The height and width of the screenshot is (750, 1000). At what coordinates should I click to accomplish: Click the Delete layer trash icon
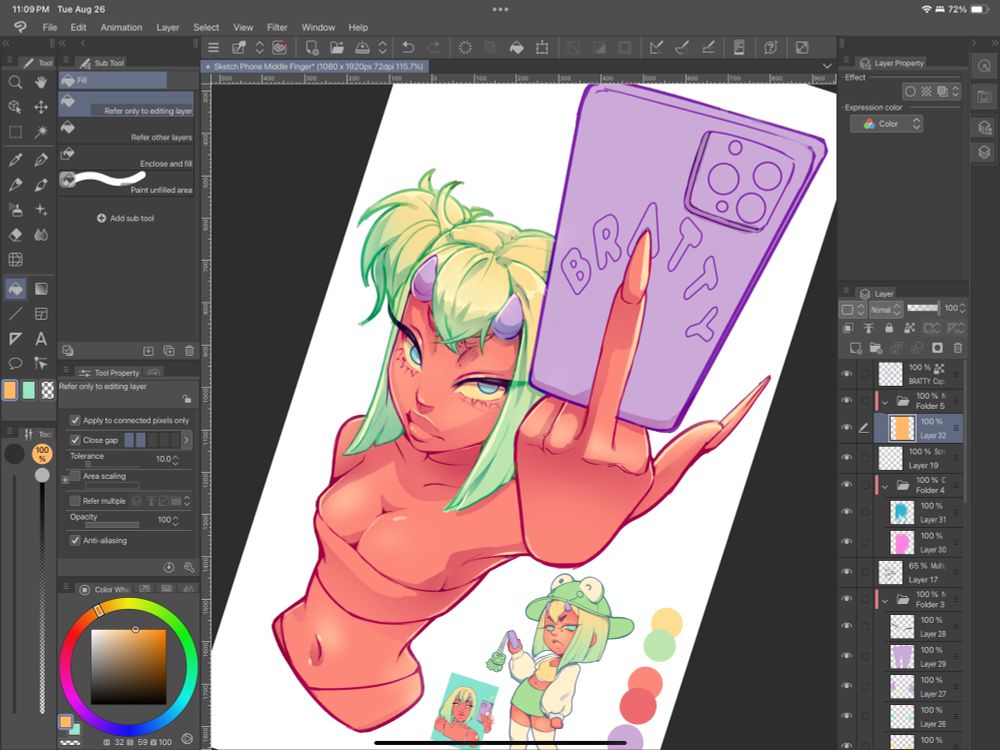click(x=957, y=348)
